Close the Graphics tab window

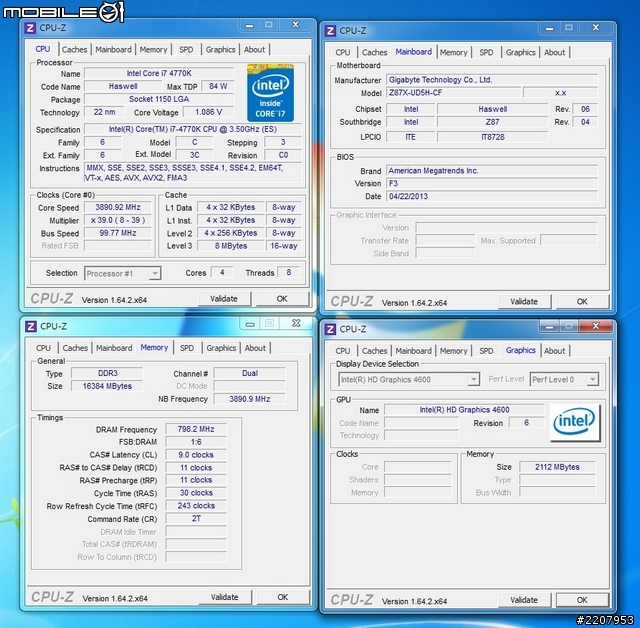[x=596, y=326]
